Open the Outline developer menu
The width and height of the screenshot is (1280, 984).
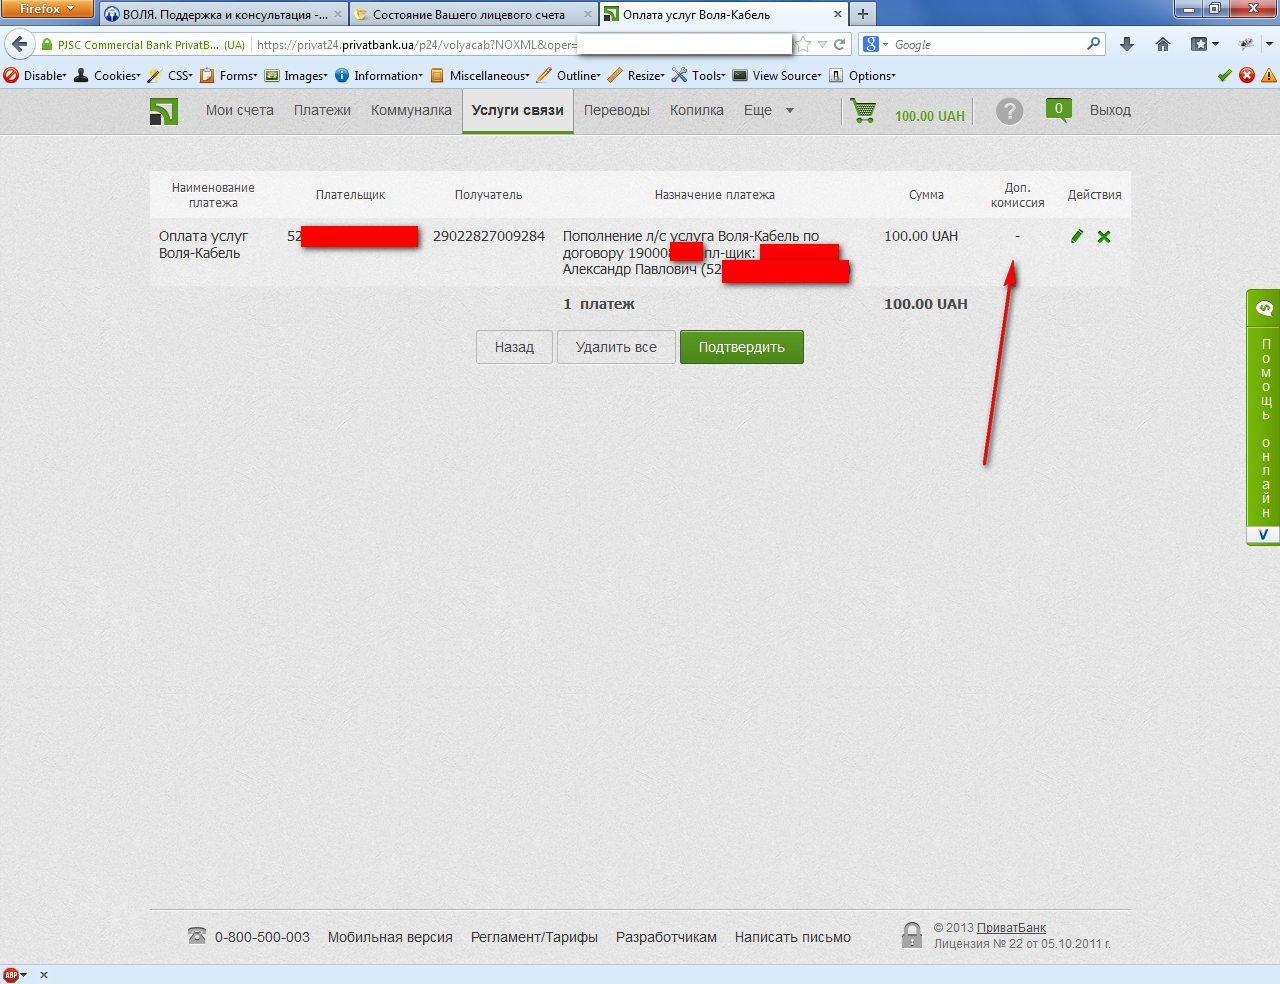pos(569,76)
